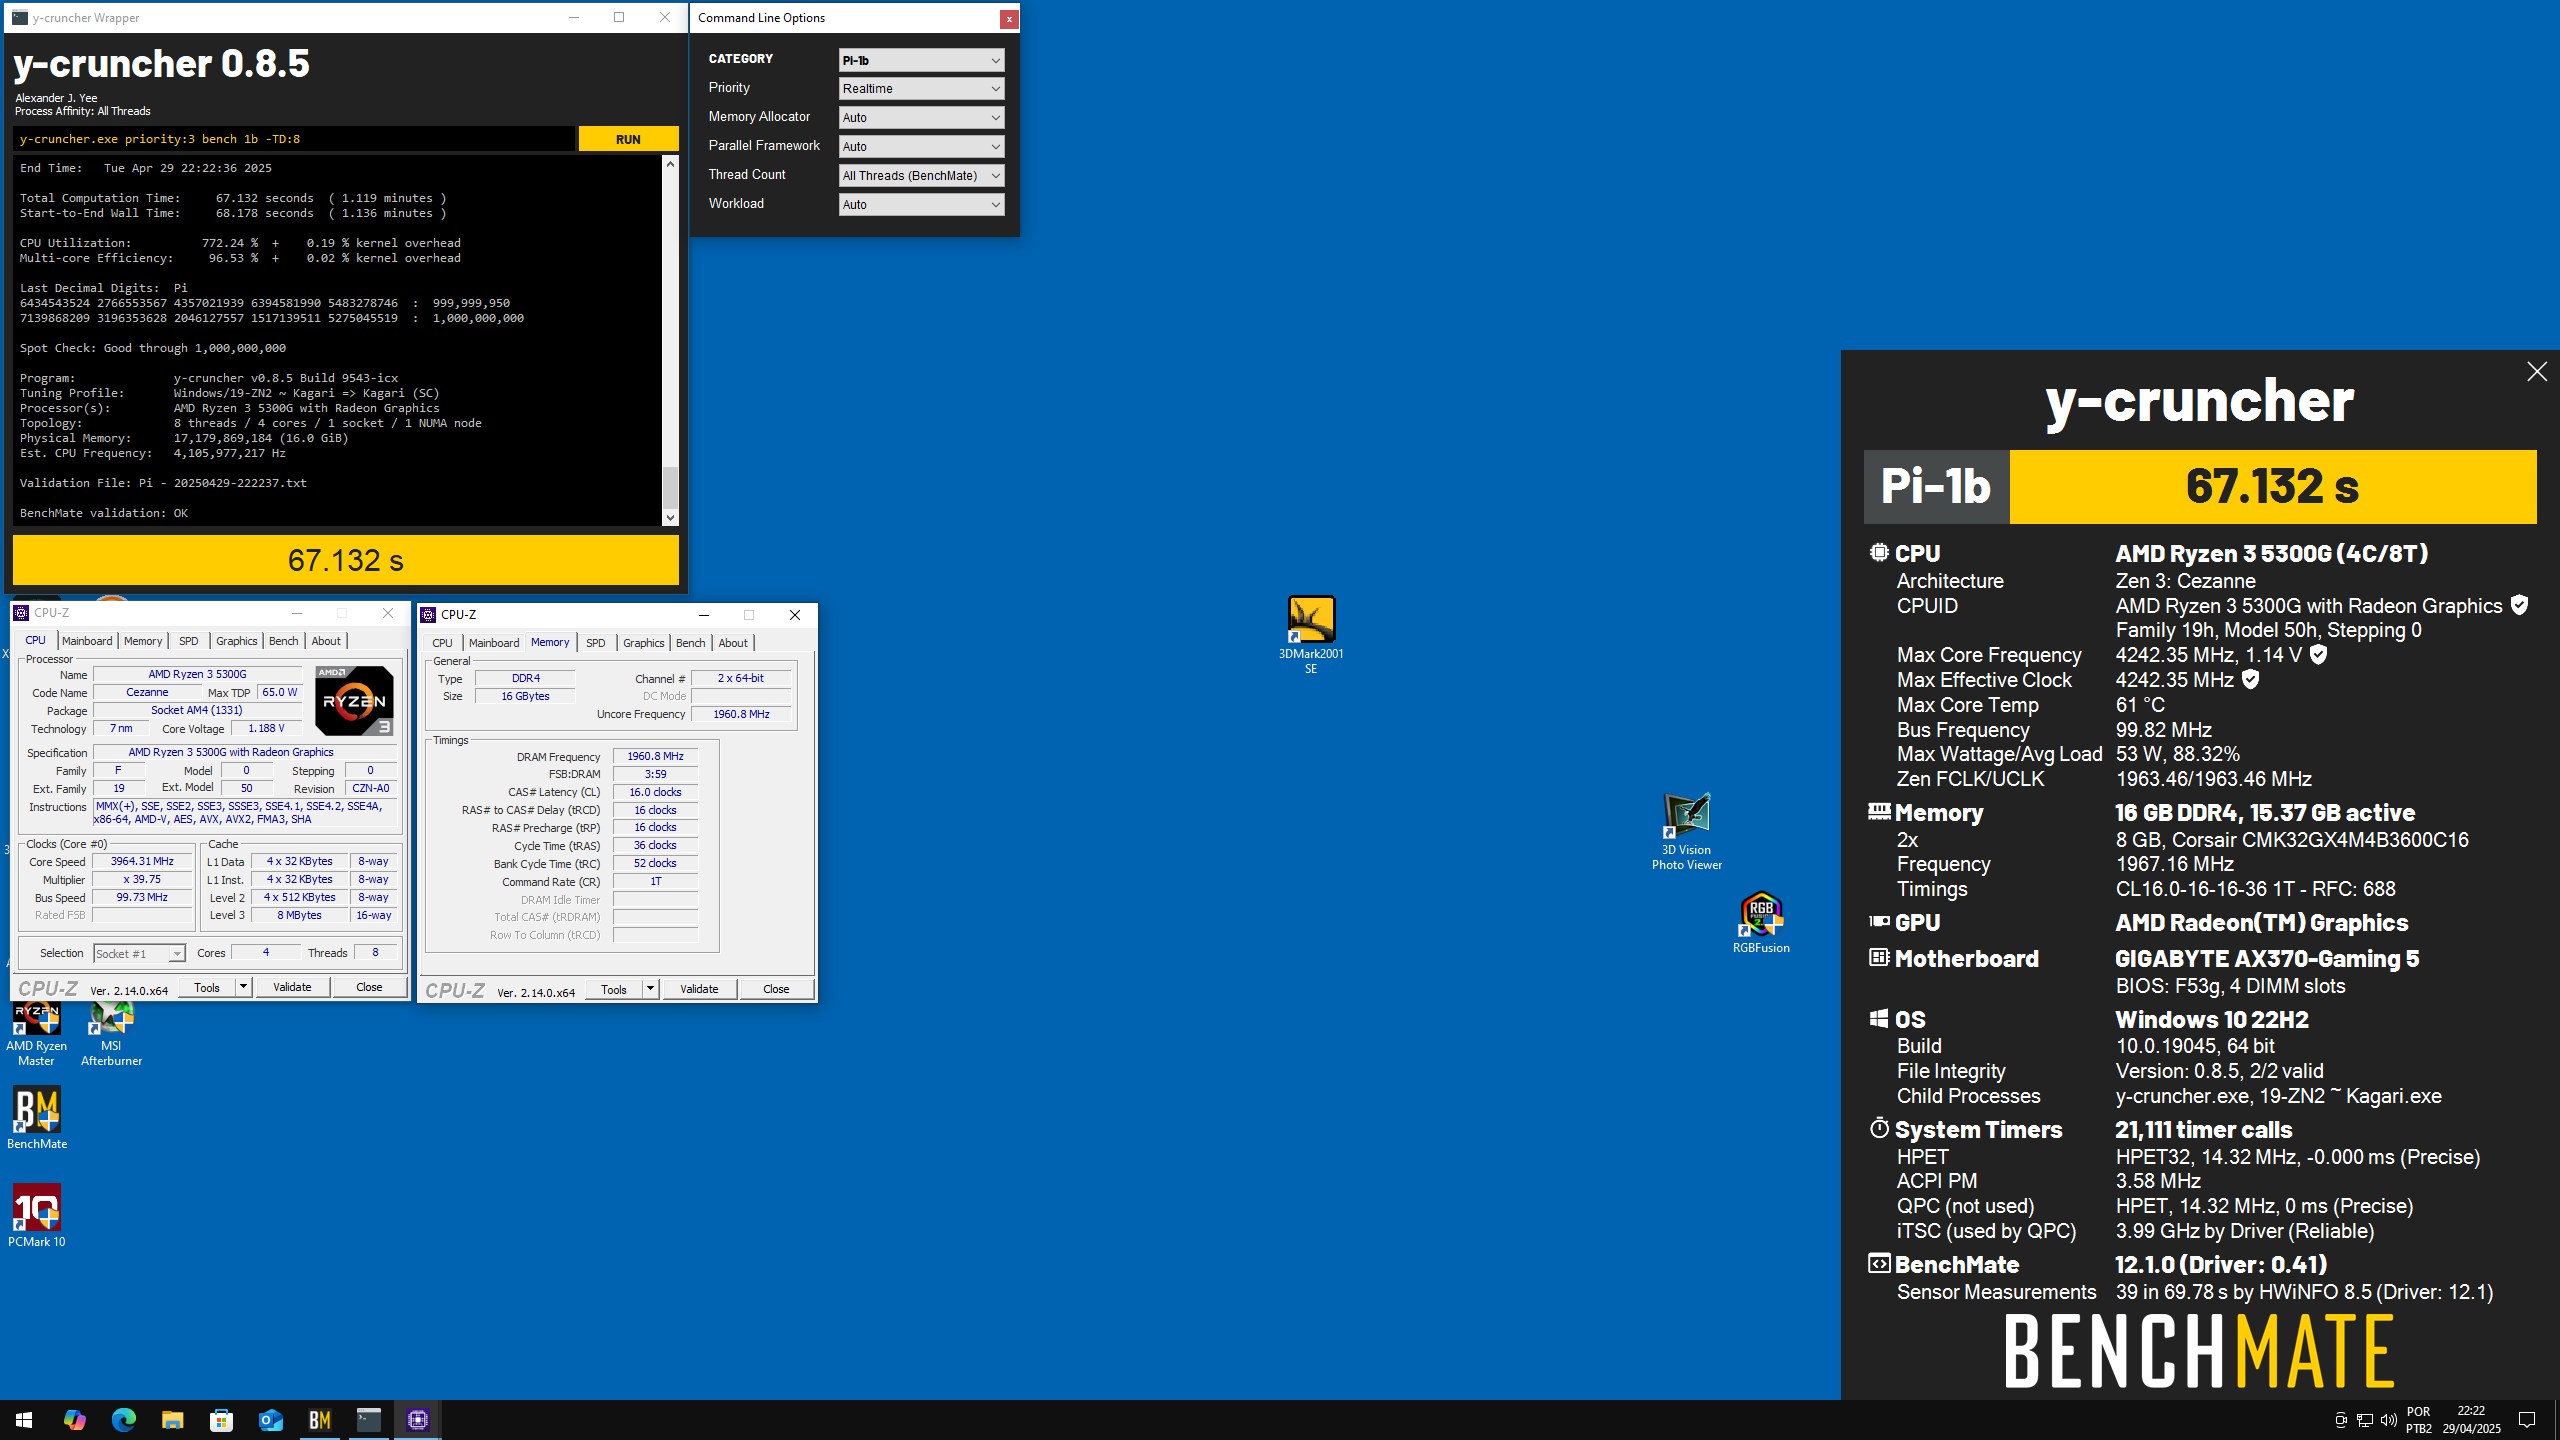Open the 3DMark2001 SE desktop shortcut
The image size is (2560, 1440).
(1311, 634)
